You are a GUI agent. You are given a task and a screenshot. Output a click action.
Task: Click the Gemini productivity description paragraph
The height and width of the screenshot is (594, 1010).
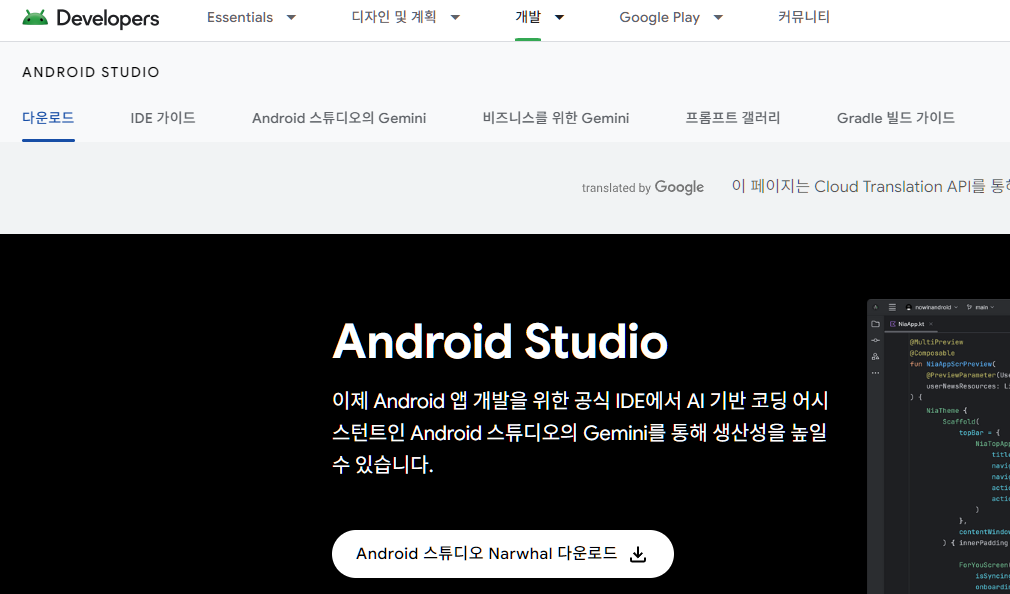click(x=580, y=432)
